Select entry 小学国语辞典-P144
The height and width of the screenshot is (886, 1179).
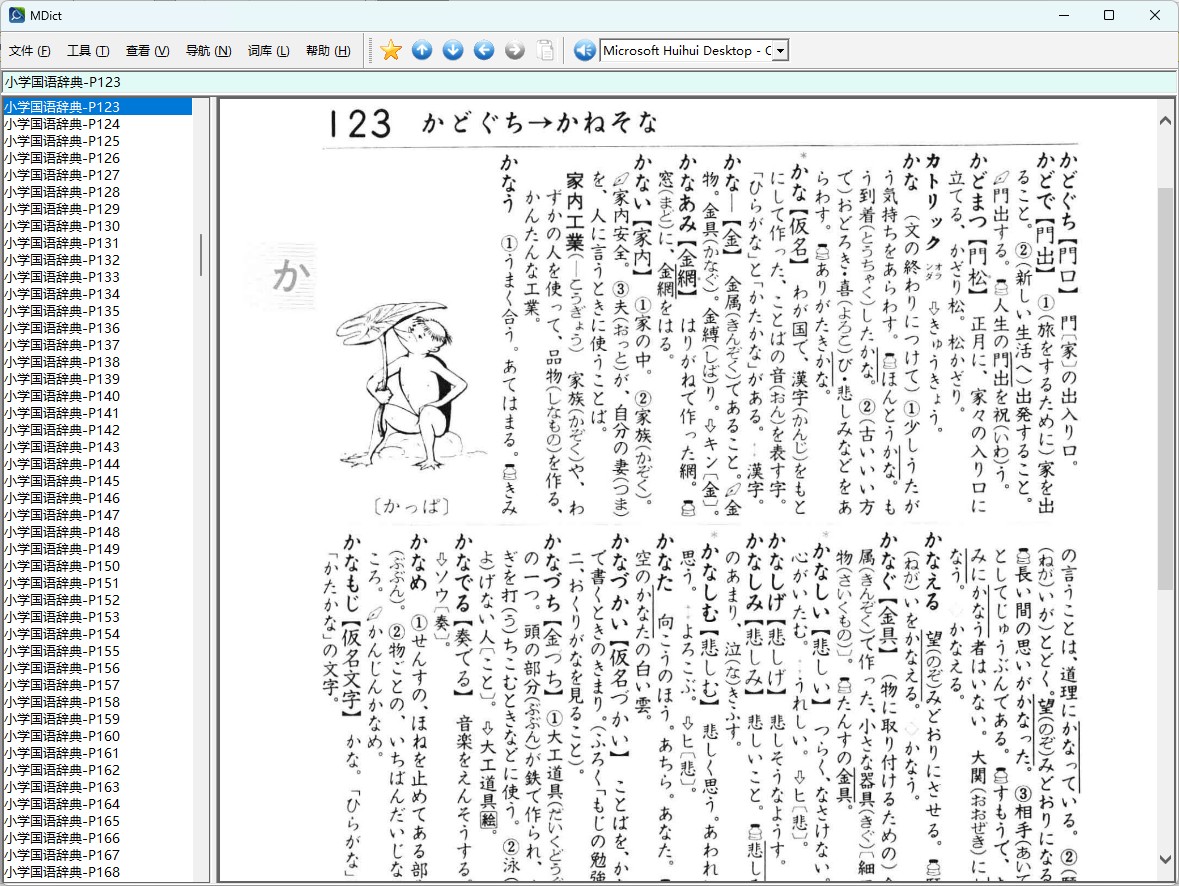click(x=97, y=463)
